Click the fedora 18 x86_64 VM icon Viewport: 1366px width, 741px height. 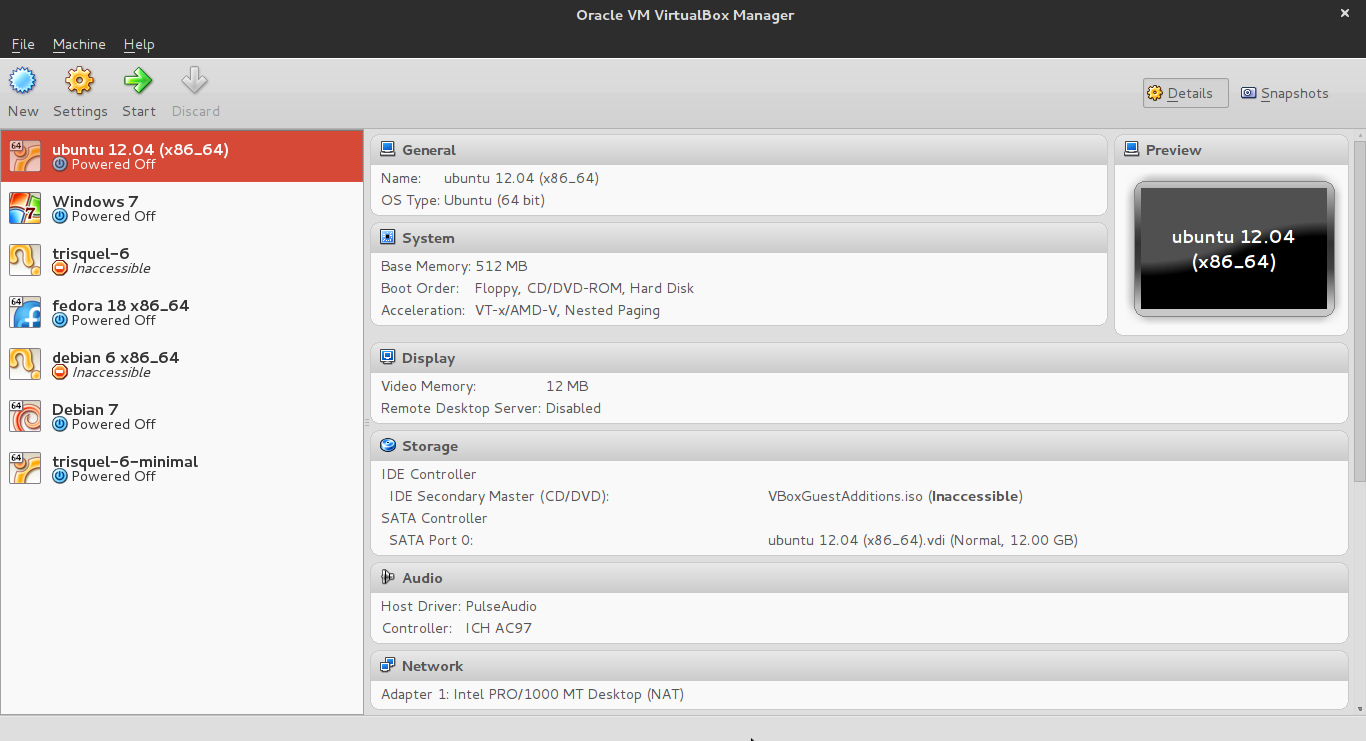point(25,312)
